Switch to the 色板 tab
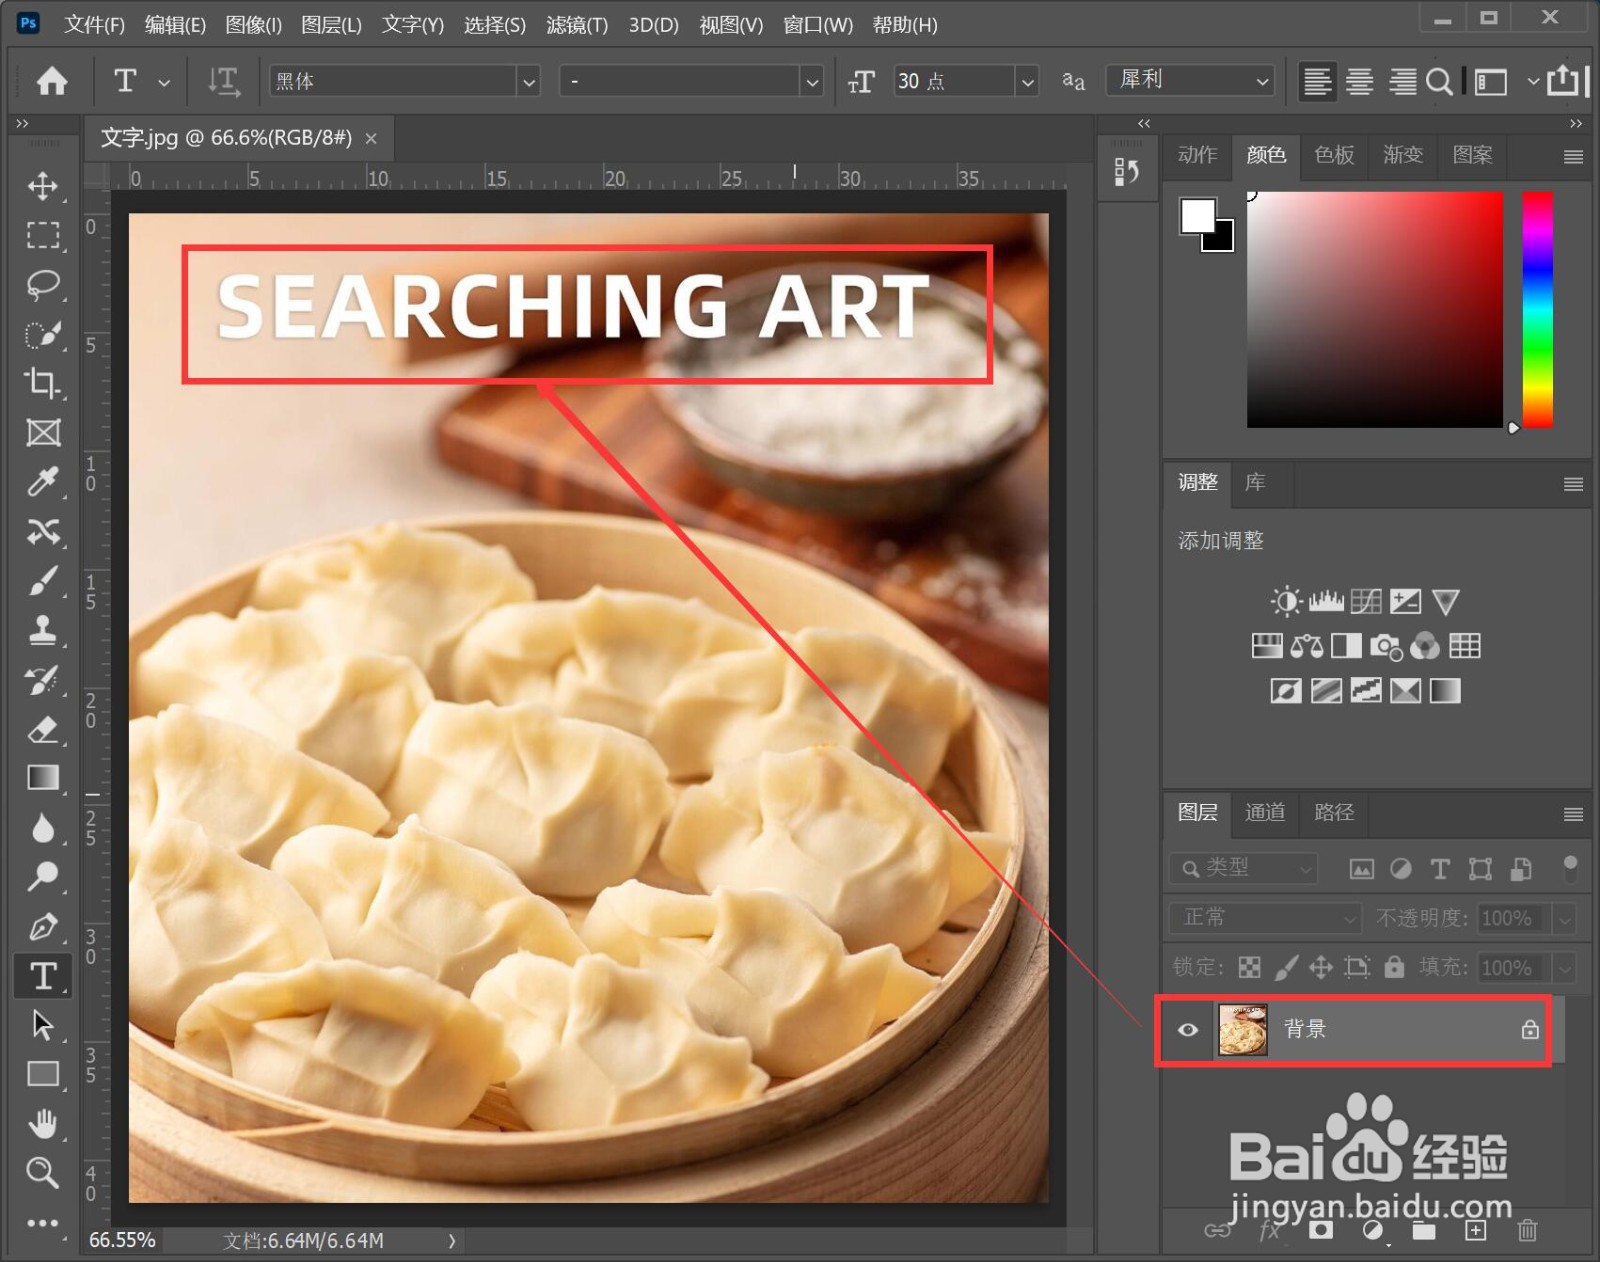 pos(1334,155)
